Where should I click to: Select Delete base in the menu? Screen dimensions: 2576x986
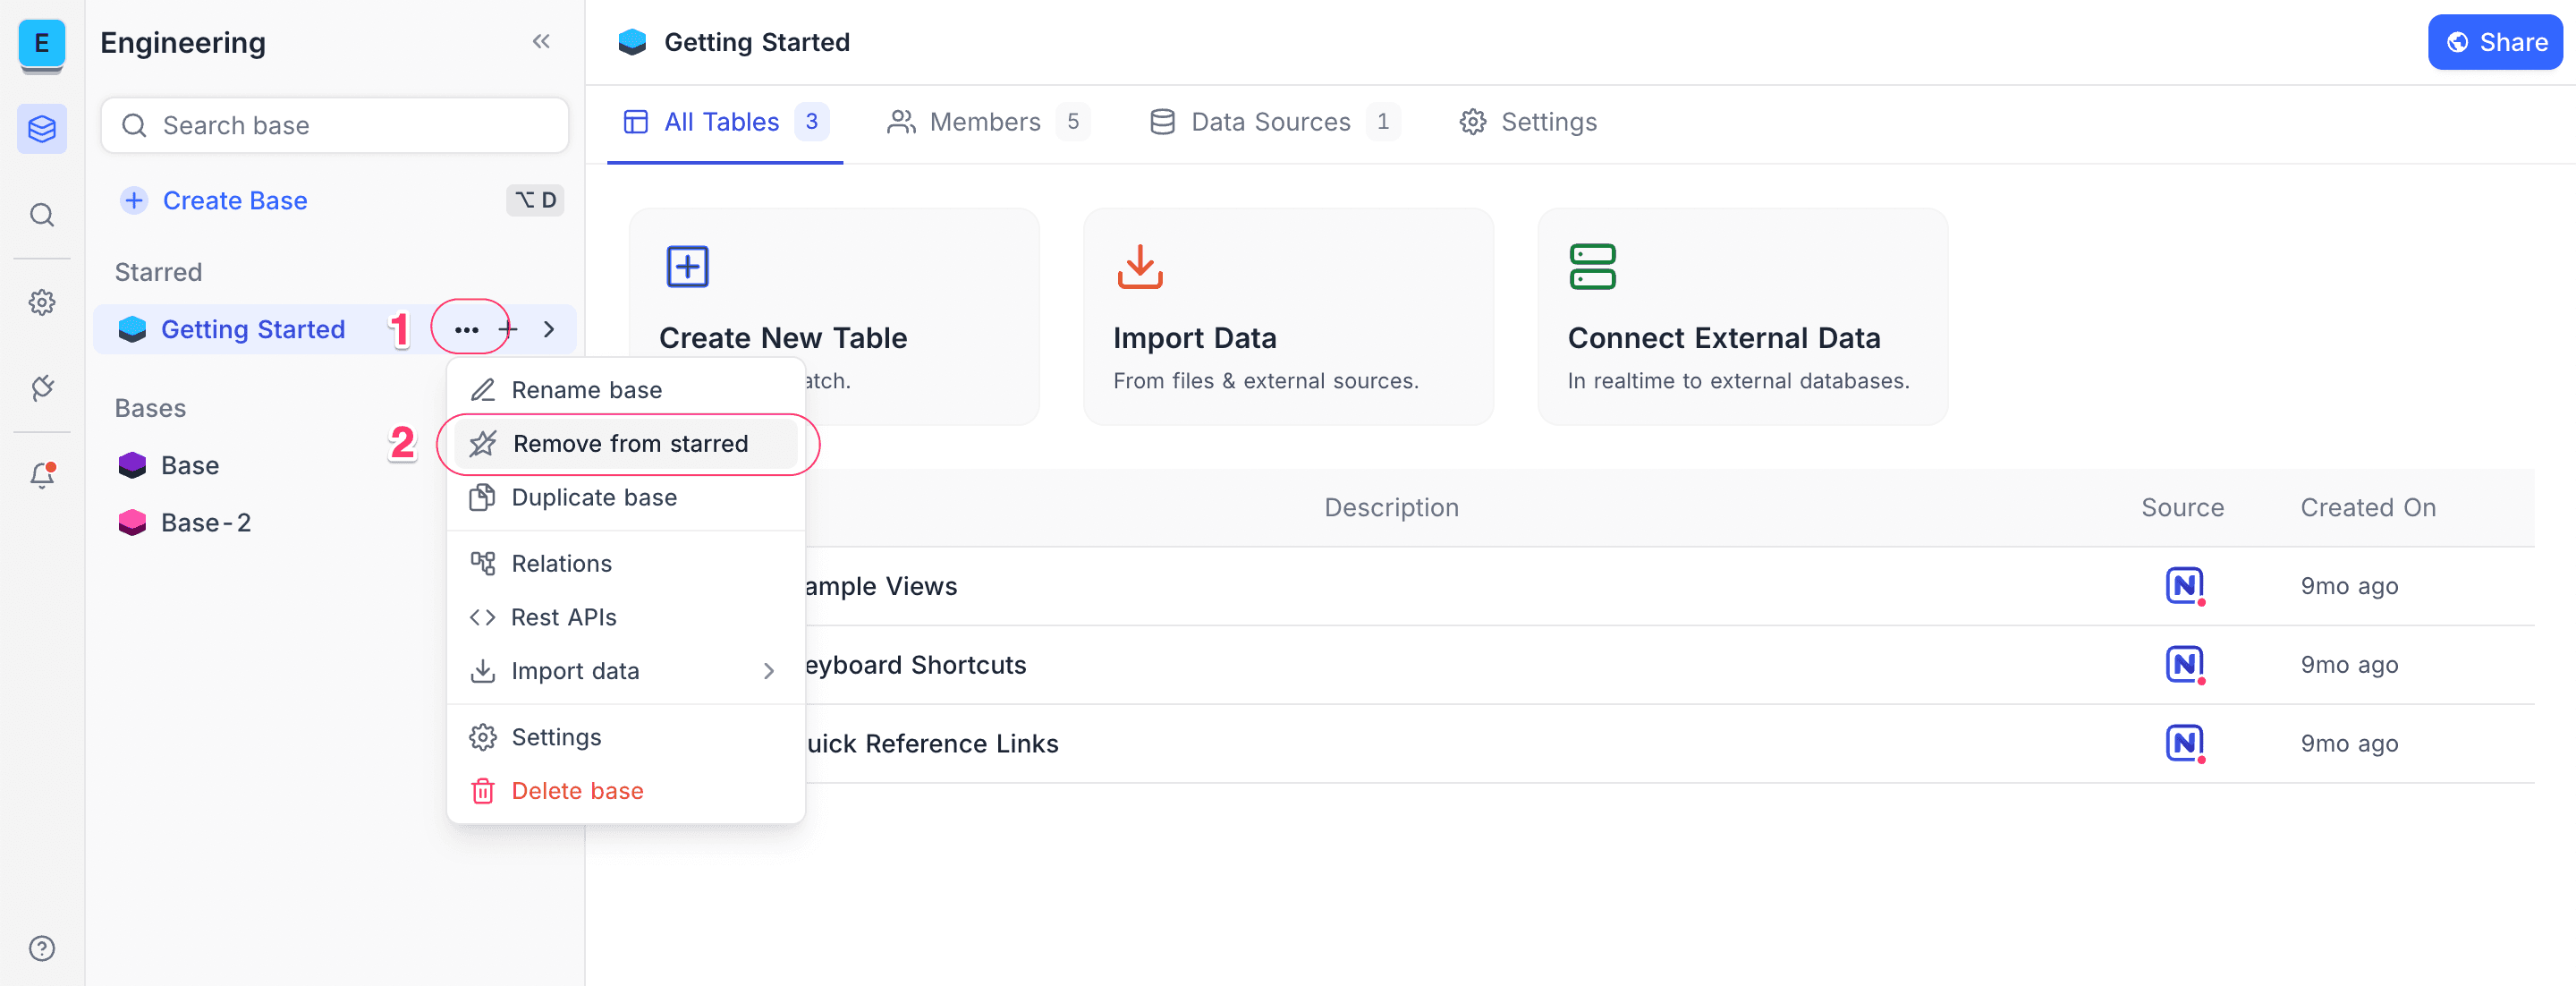(x=577, y=791)
